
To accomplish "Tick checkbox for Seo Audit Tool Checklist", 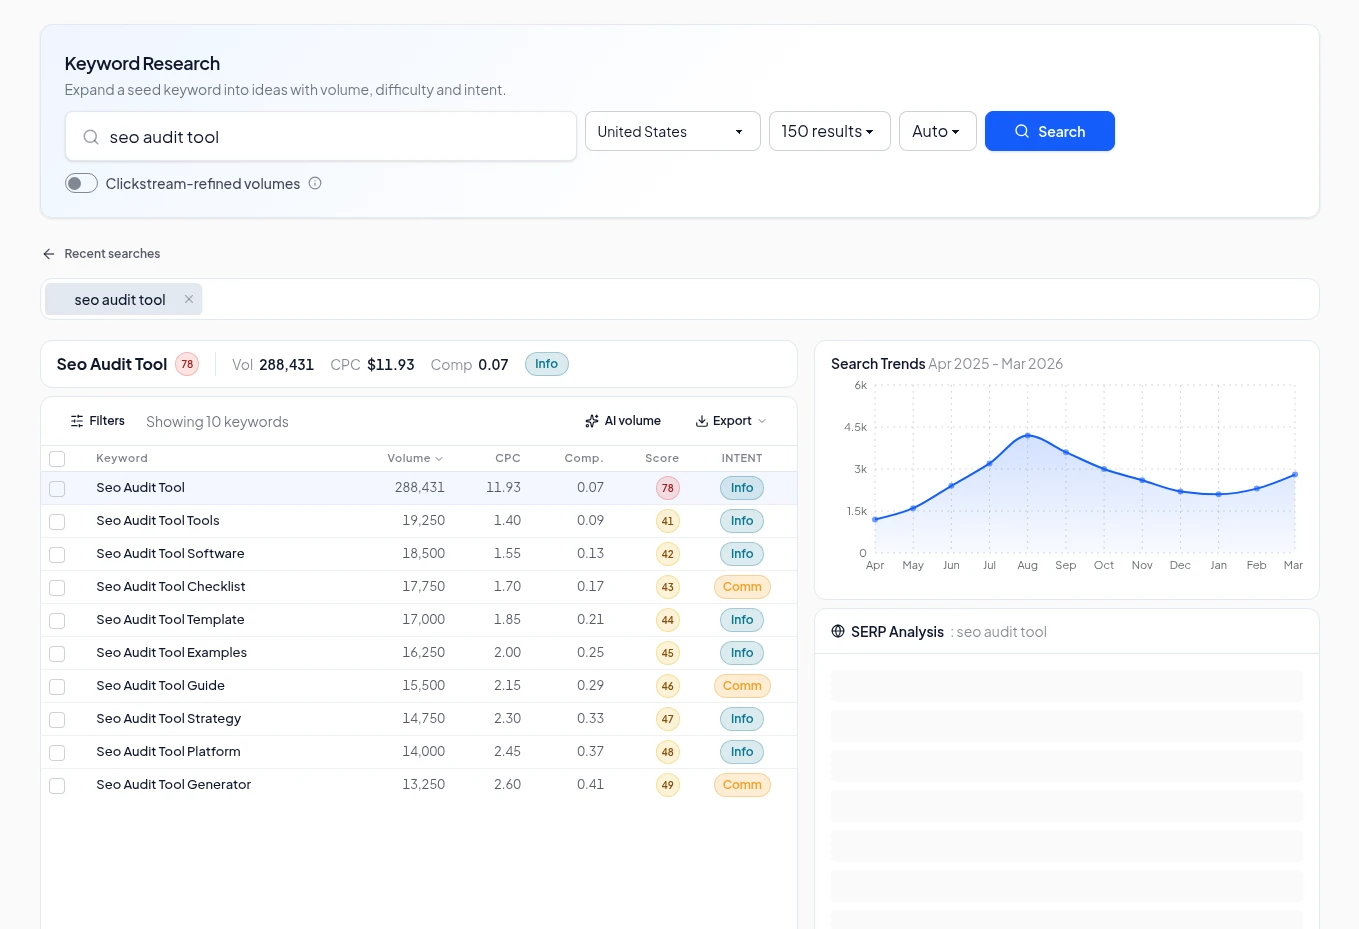I will click(57, 588).
